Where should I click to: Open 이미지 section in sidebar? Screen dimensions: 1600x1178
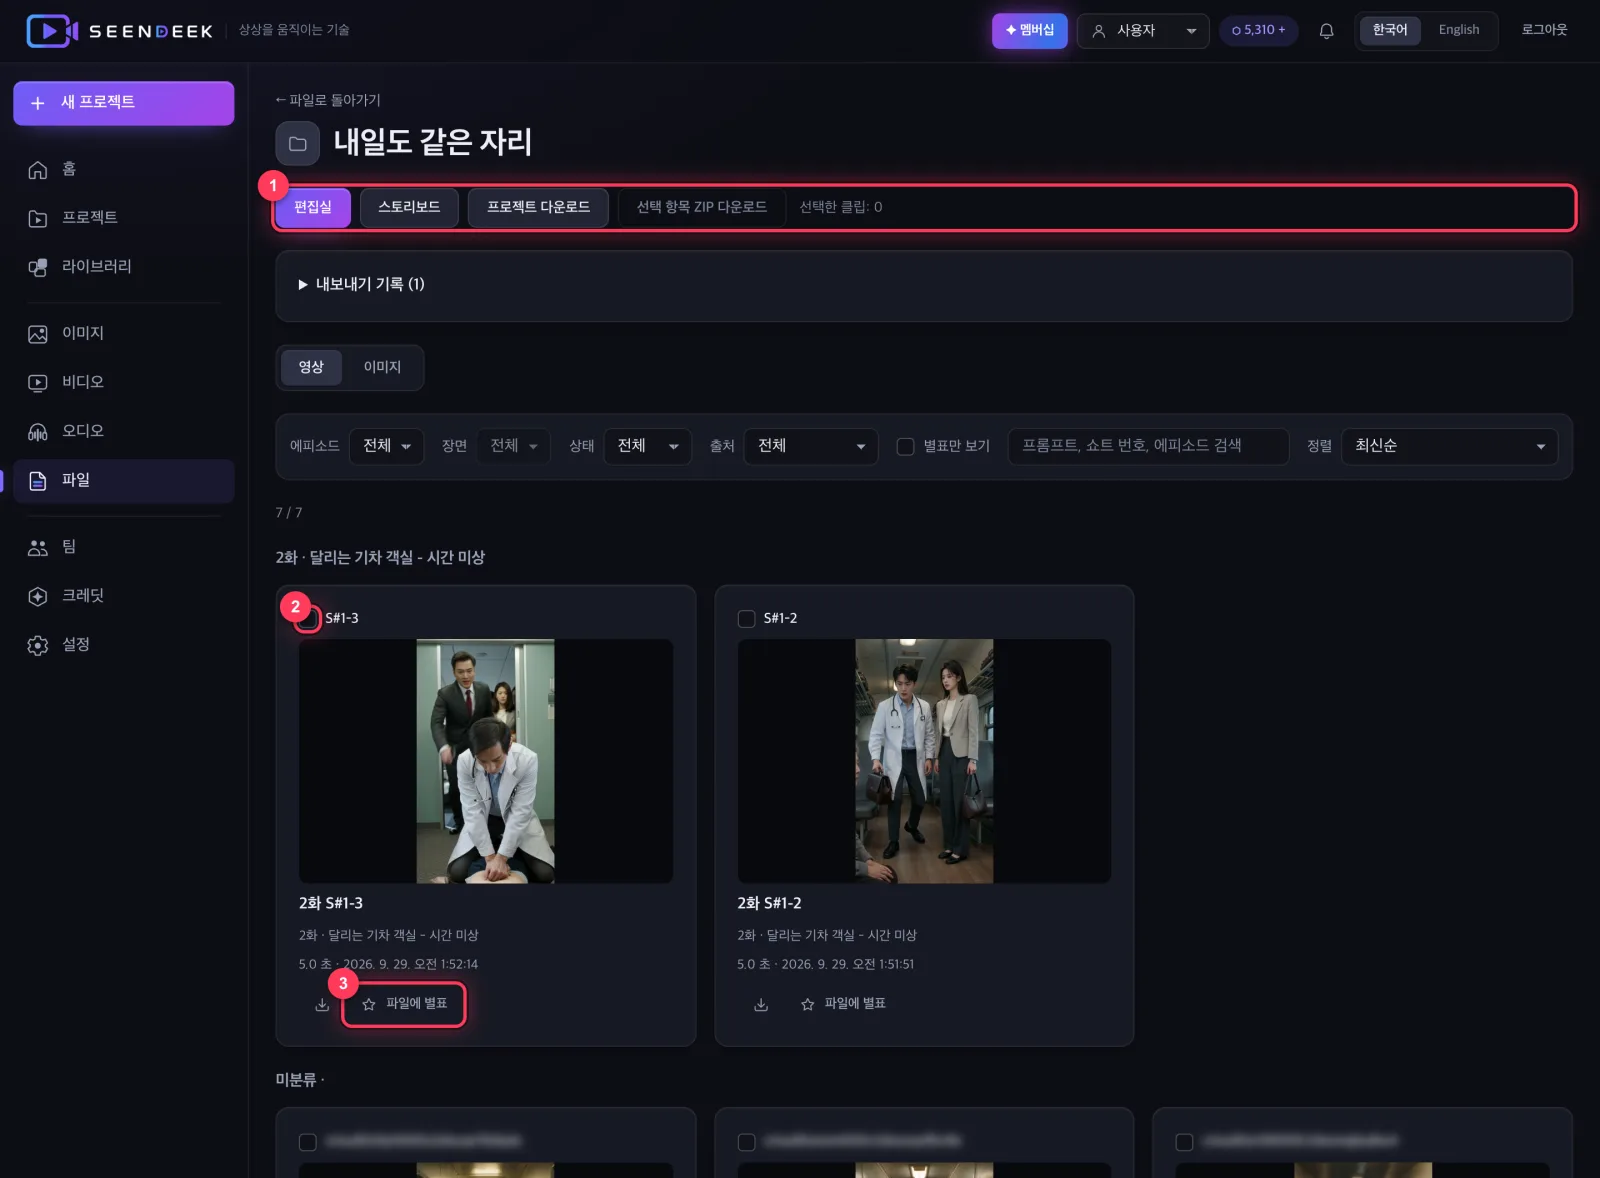tap(124, 333)
